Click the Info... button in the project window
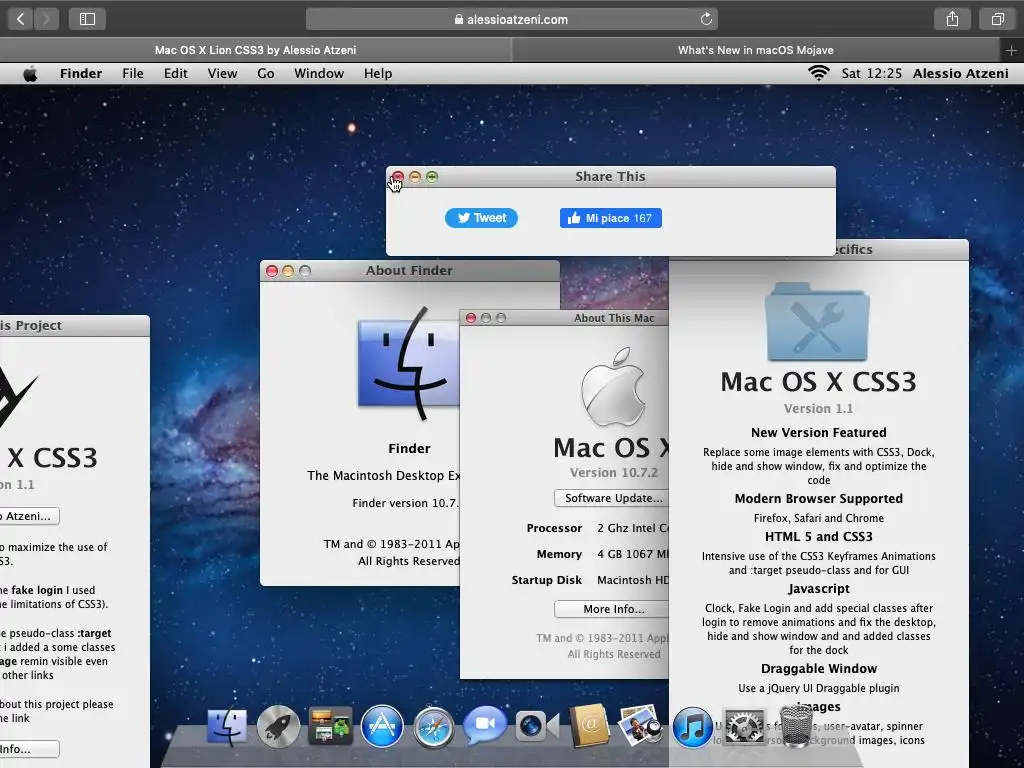1024x768 pixels. 28,749
